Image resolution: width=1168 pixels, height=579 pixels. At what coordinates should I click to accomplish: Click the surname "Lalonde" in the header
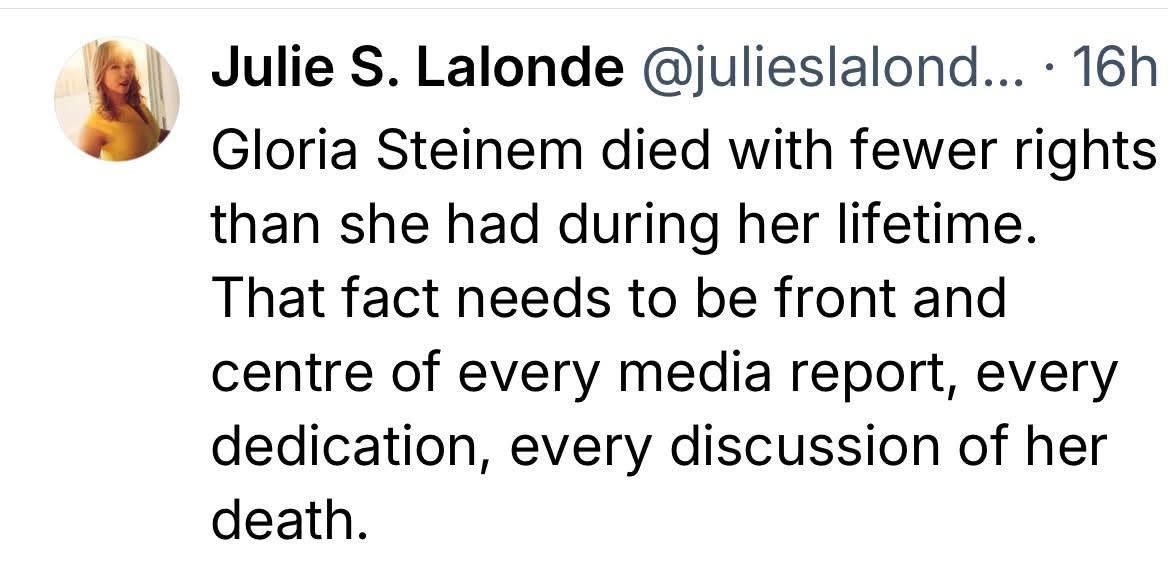pos(520,71)
